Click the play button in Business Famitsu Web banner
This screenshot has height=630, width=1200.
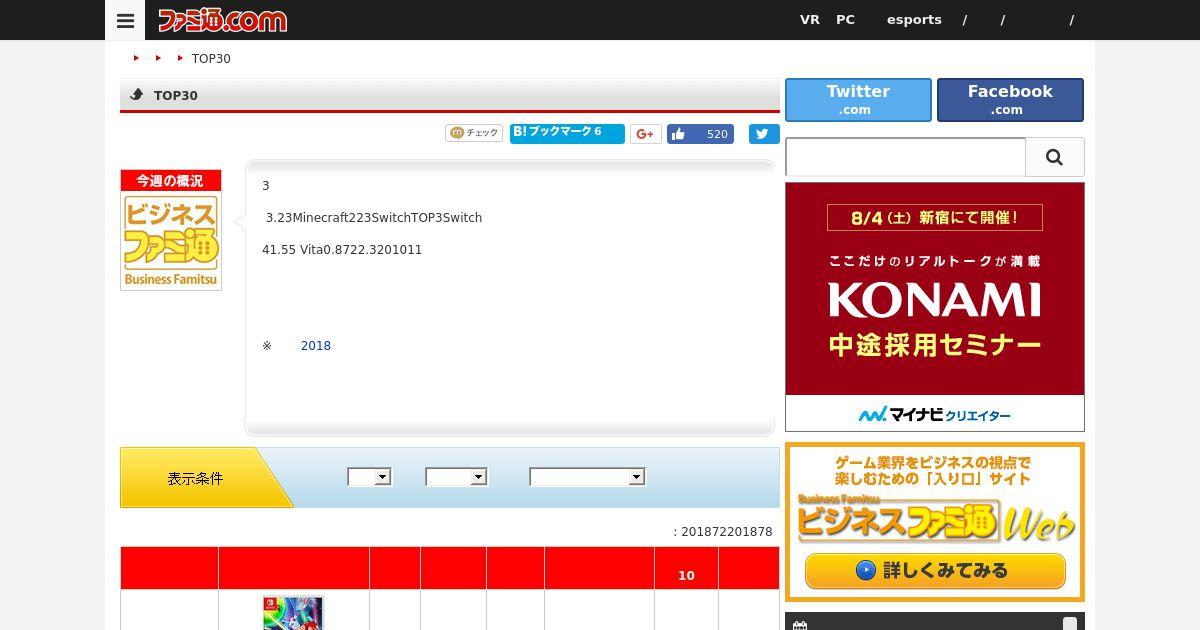tap(866, 570)
